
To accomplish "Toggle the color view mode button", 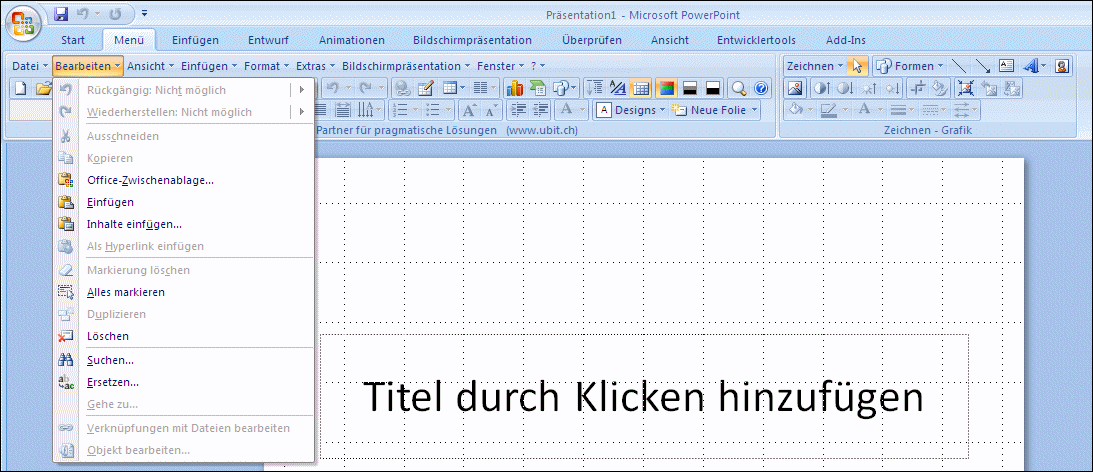I will (x=665, y=88).
